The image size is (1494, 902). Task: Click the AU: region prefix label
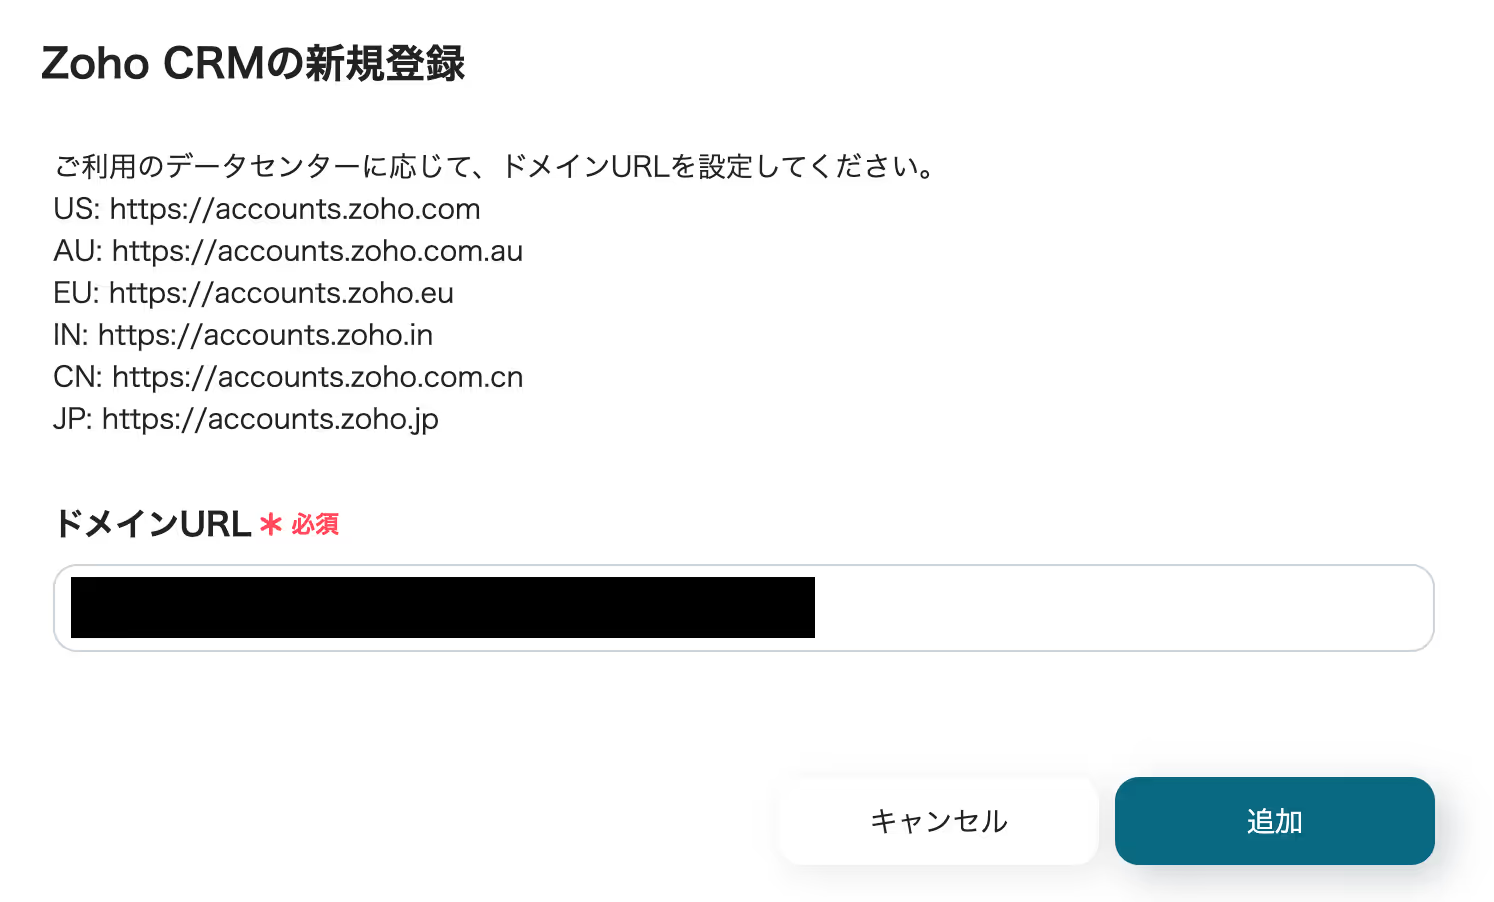click(78, 251)
